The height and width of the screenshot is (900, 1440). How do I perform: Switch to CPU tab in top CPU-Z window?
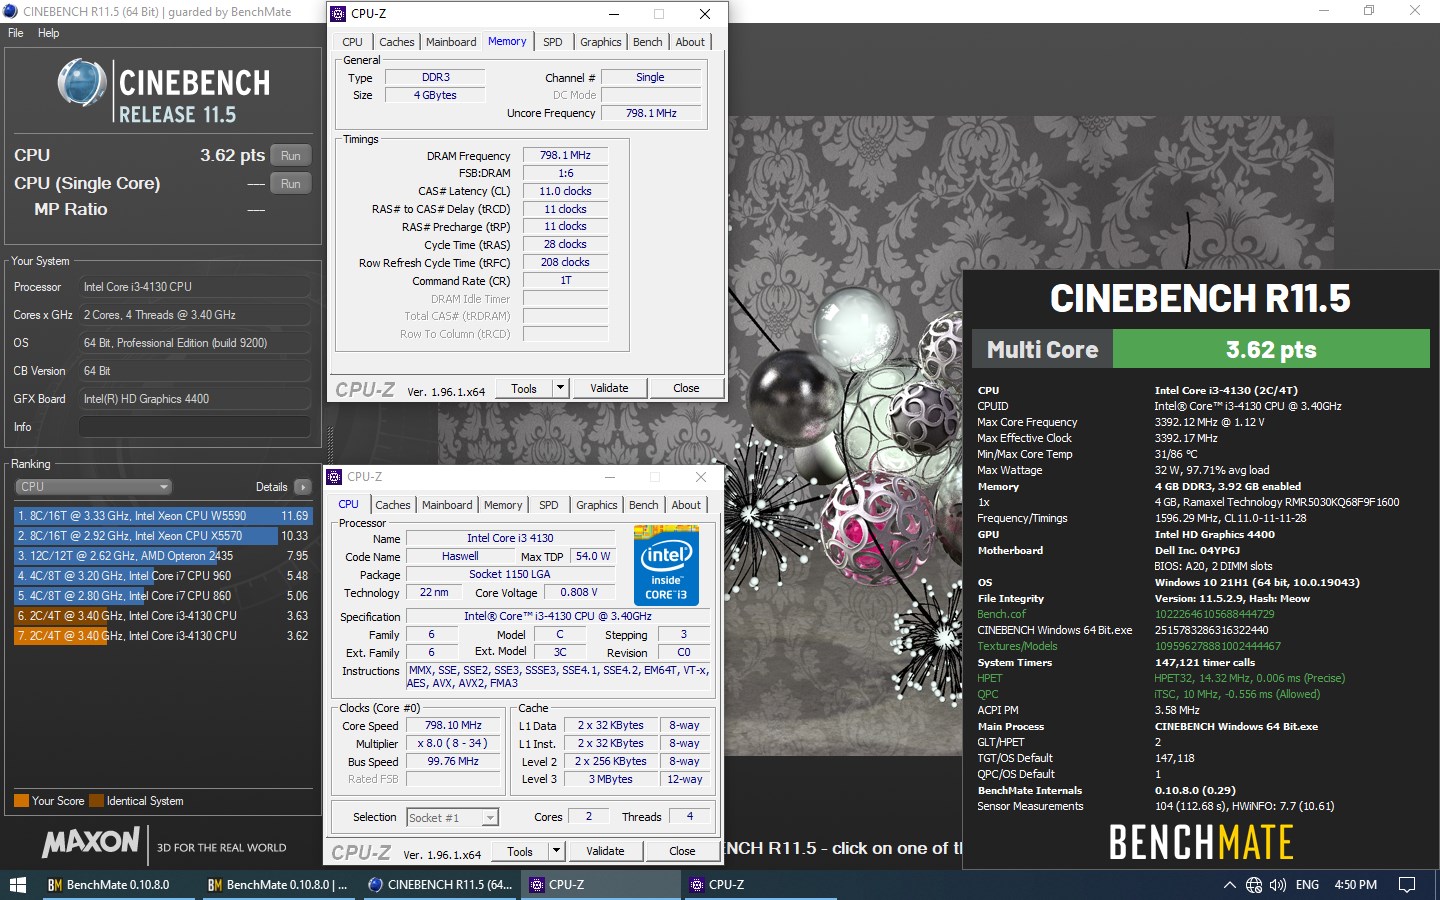(x=352, y=42)
